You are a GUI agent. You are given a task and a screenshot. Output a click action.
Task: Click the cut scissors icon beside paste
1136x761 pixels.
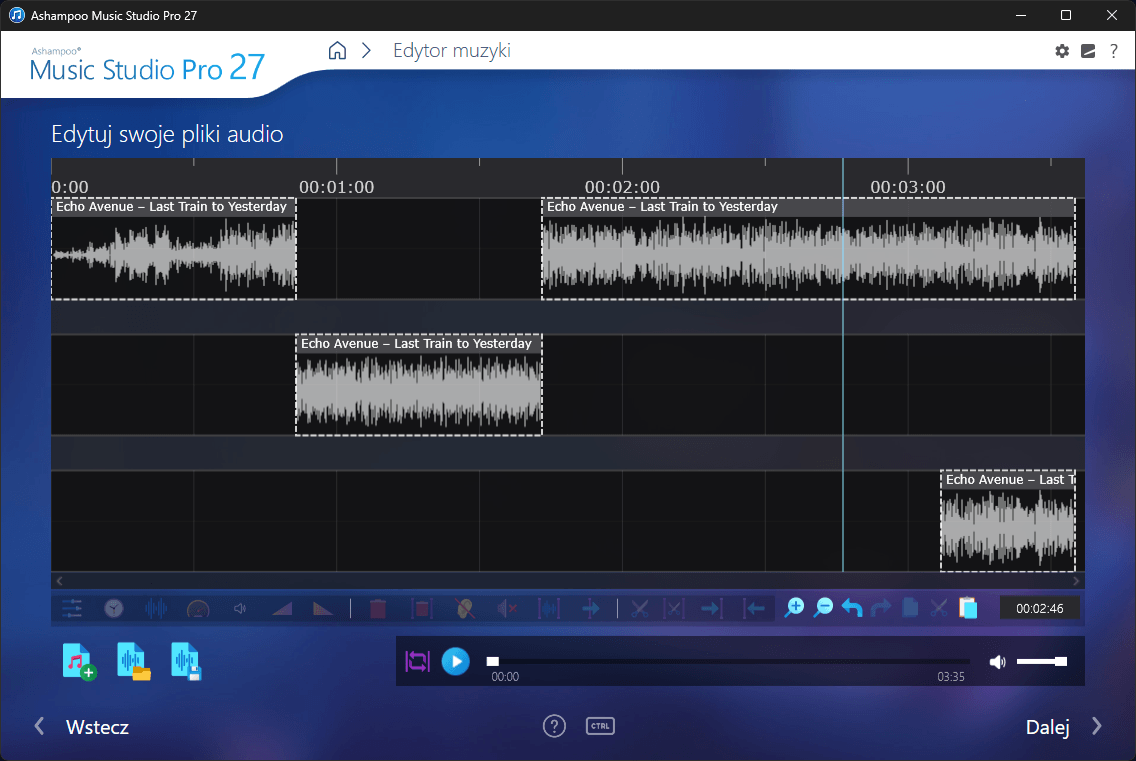pos(939,608)
